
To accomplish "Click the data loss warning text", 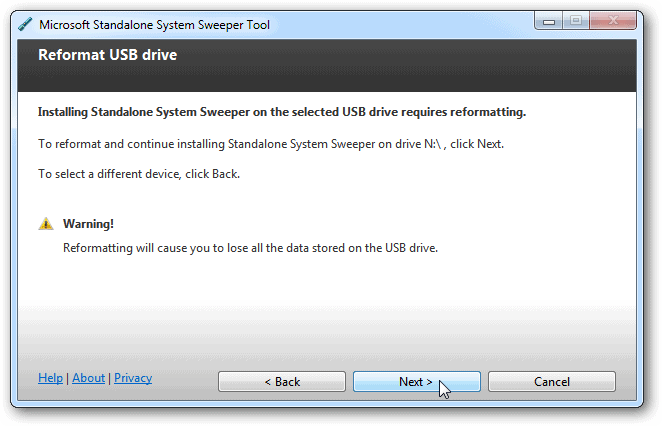I will [x=250, y=246].
